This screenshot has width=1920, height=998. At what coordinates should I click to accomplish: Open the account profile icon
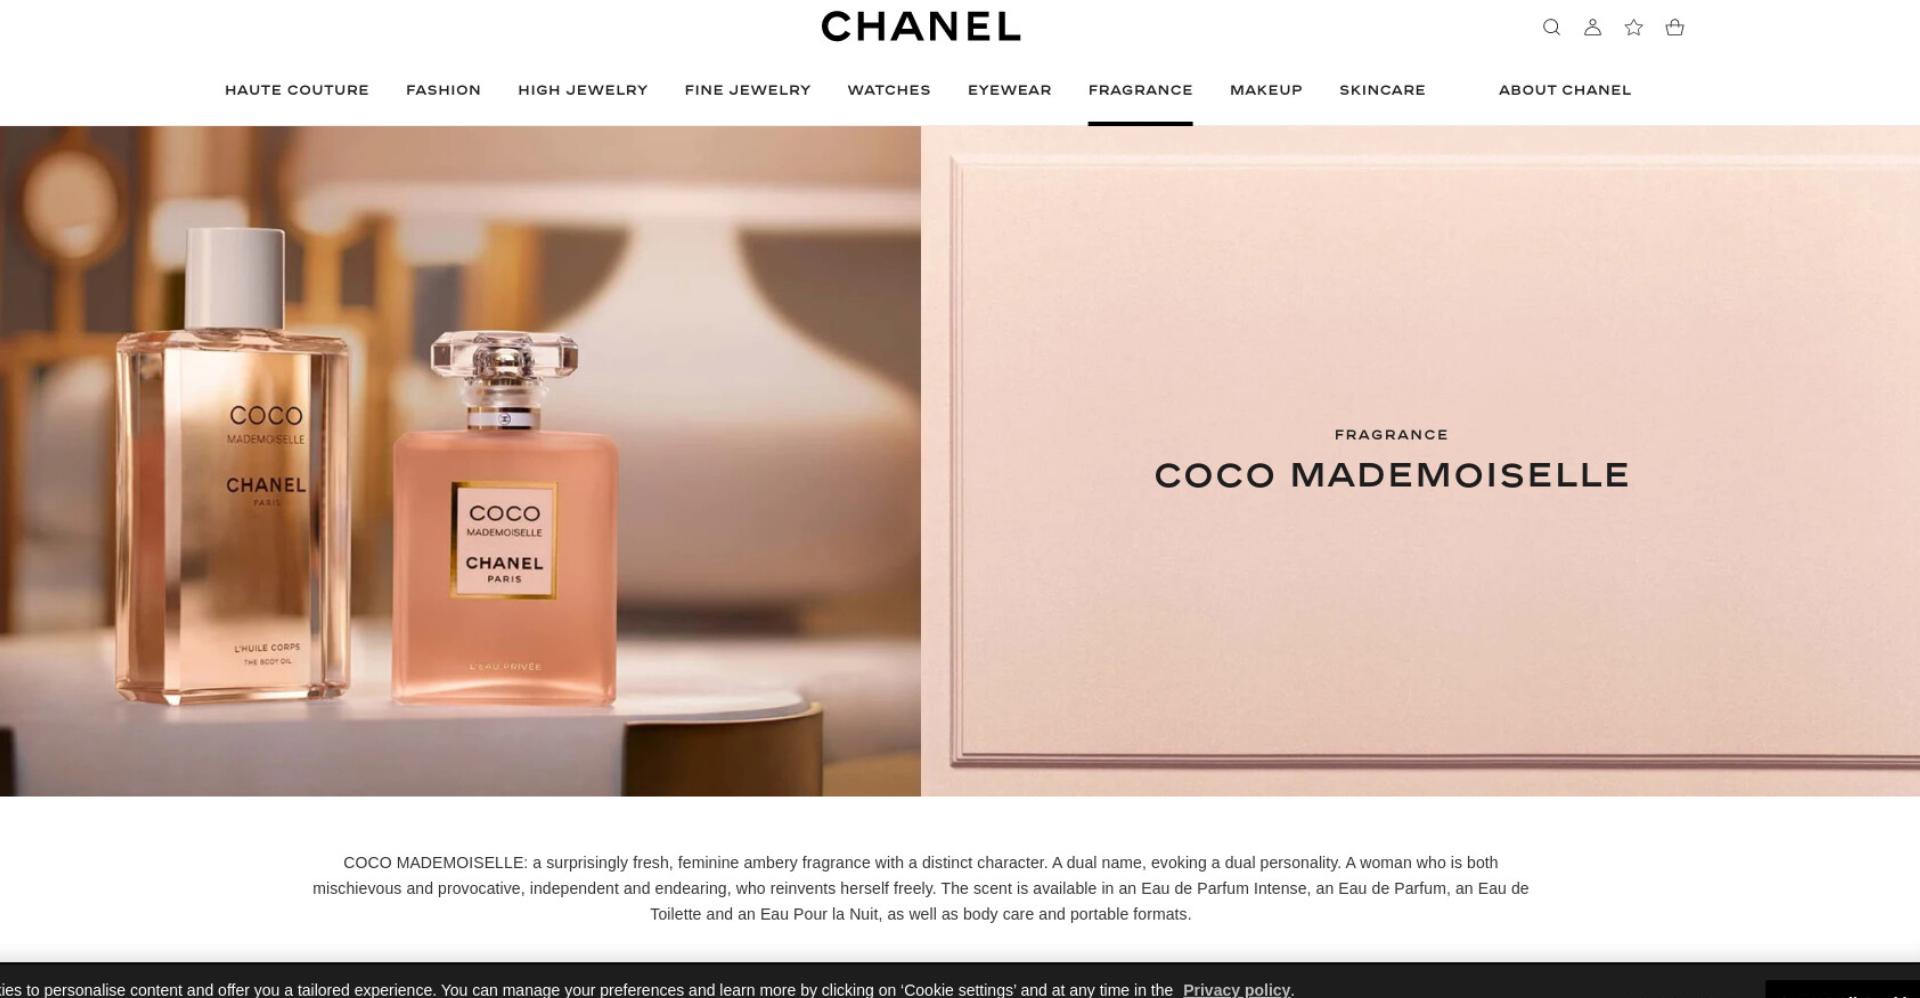click(x=1592, y=28)
